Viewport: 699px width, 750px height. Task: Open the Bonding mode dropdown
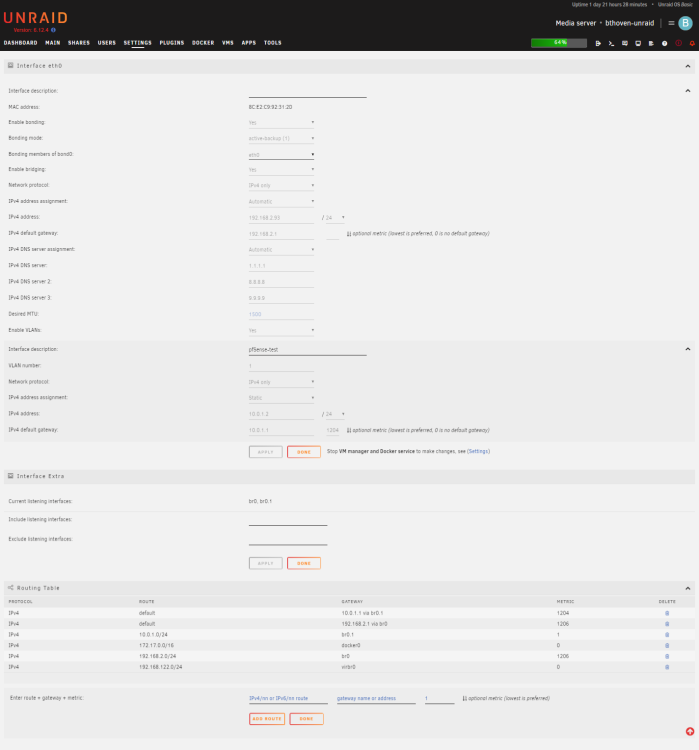click(x=281, y=138)
